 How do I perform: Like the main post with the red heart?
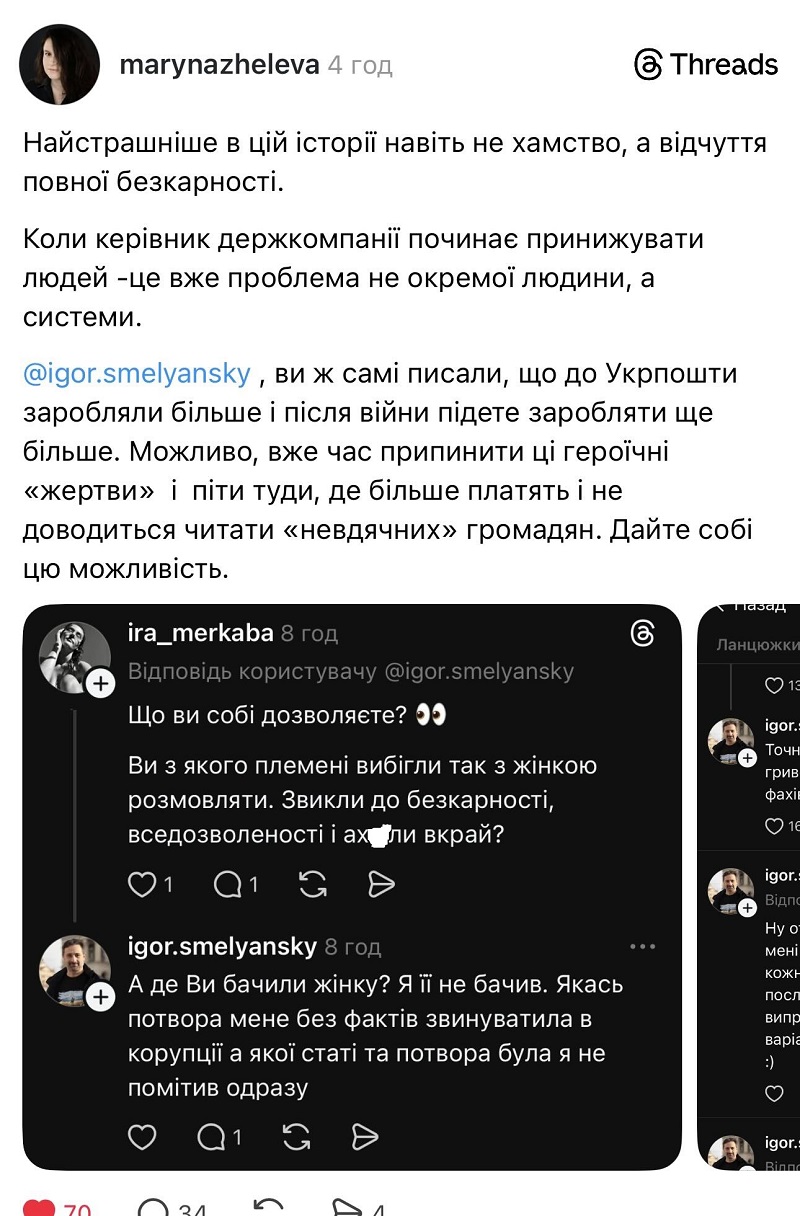39,1209
